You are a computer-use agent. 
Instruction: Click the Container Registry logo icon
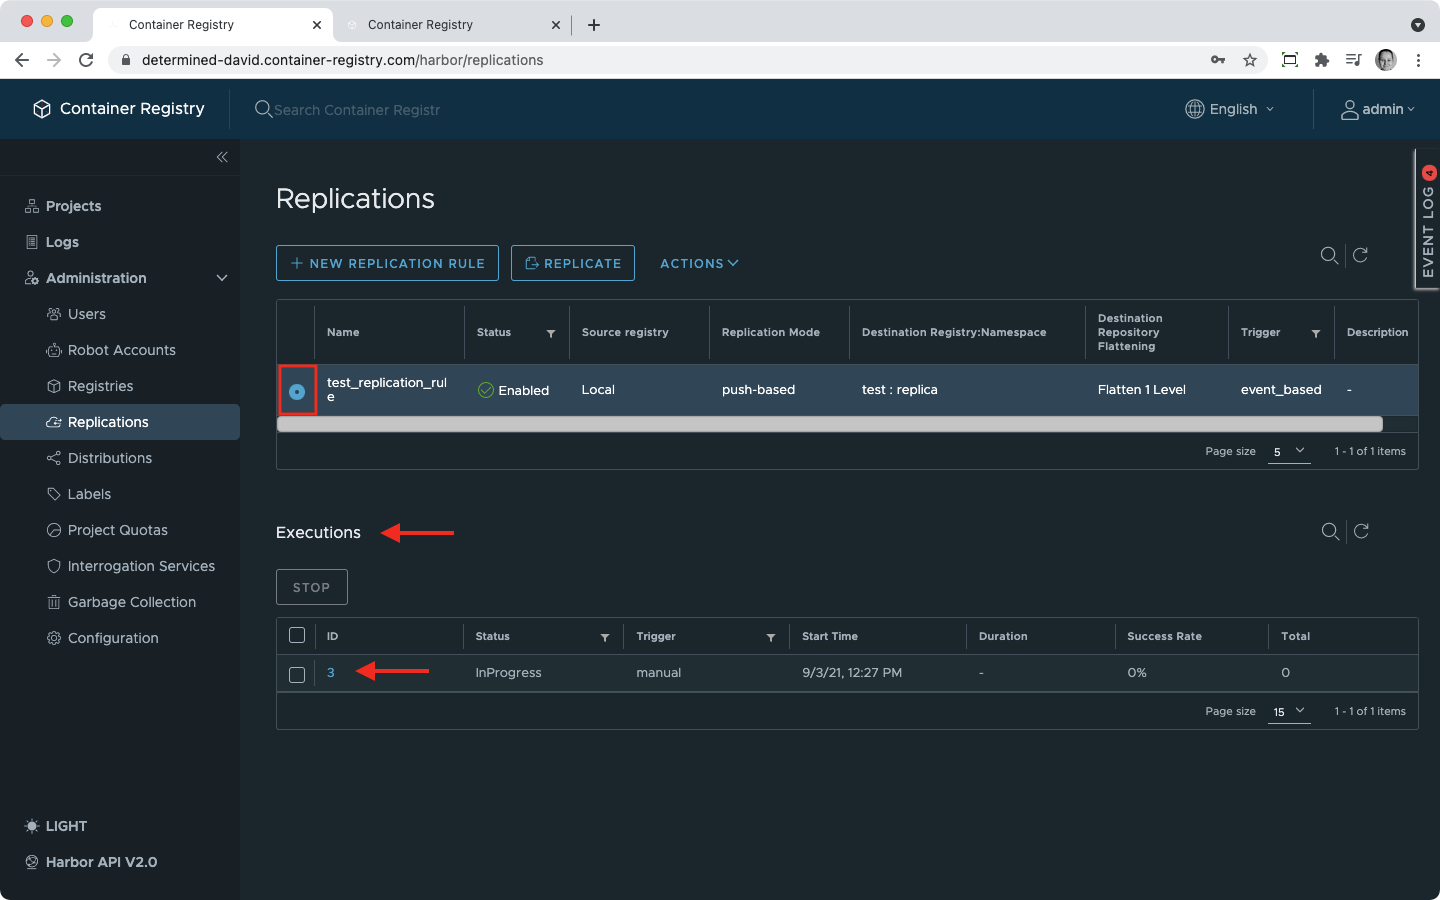tap(42, 109)
